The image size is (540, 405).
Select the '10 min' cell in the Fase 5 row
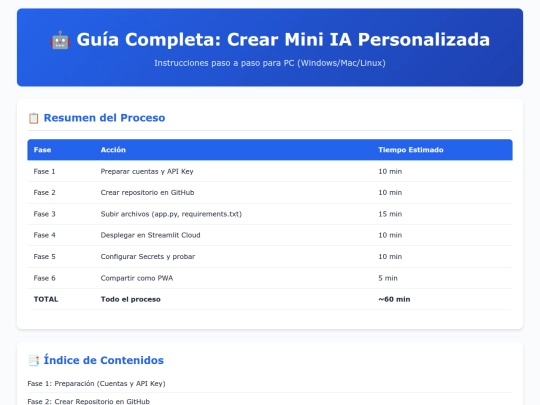(390, 257)
